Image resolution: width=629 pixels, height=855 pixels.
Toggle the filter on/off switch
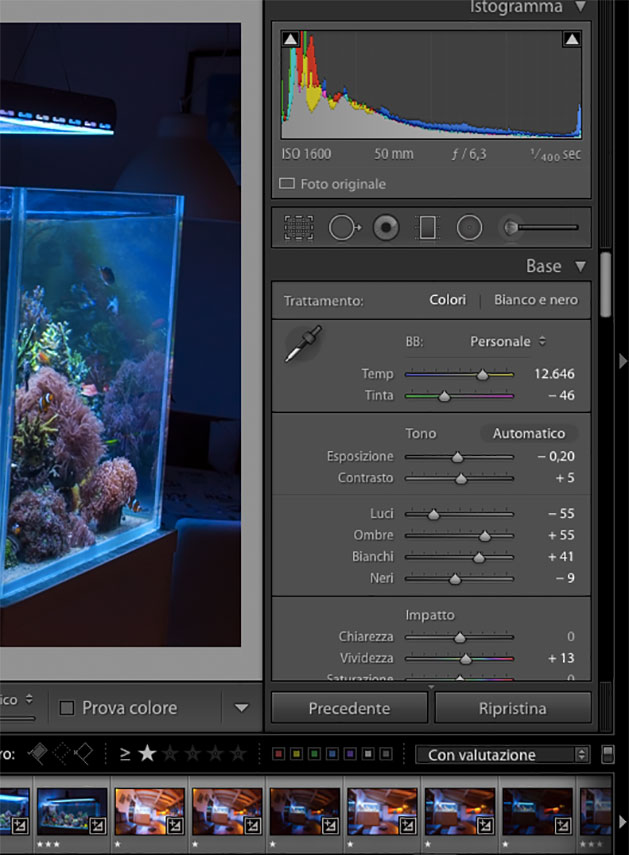607,755
